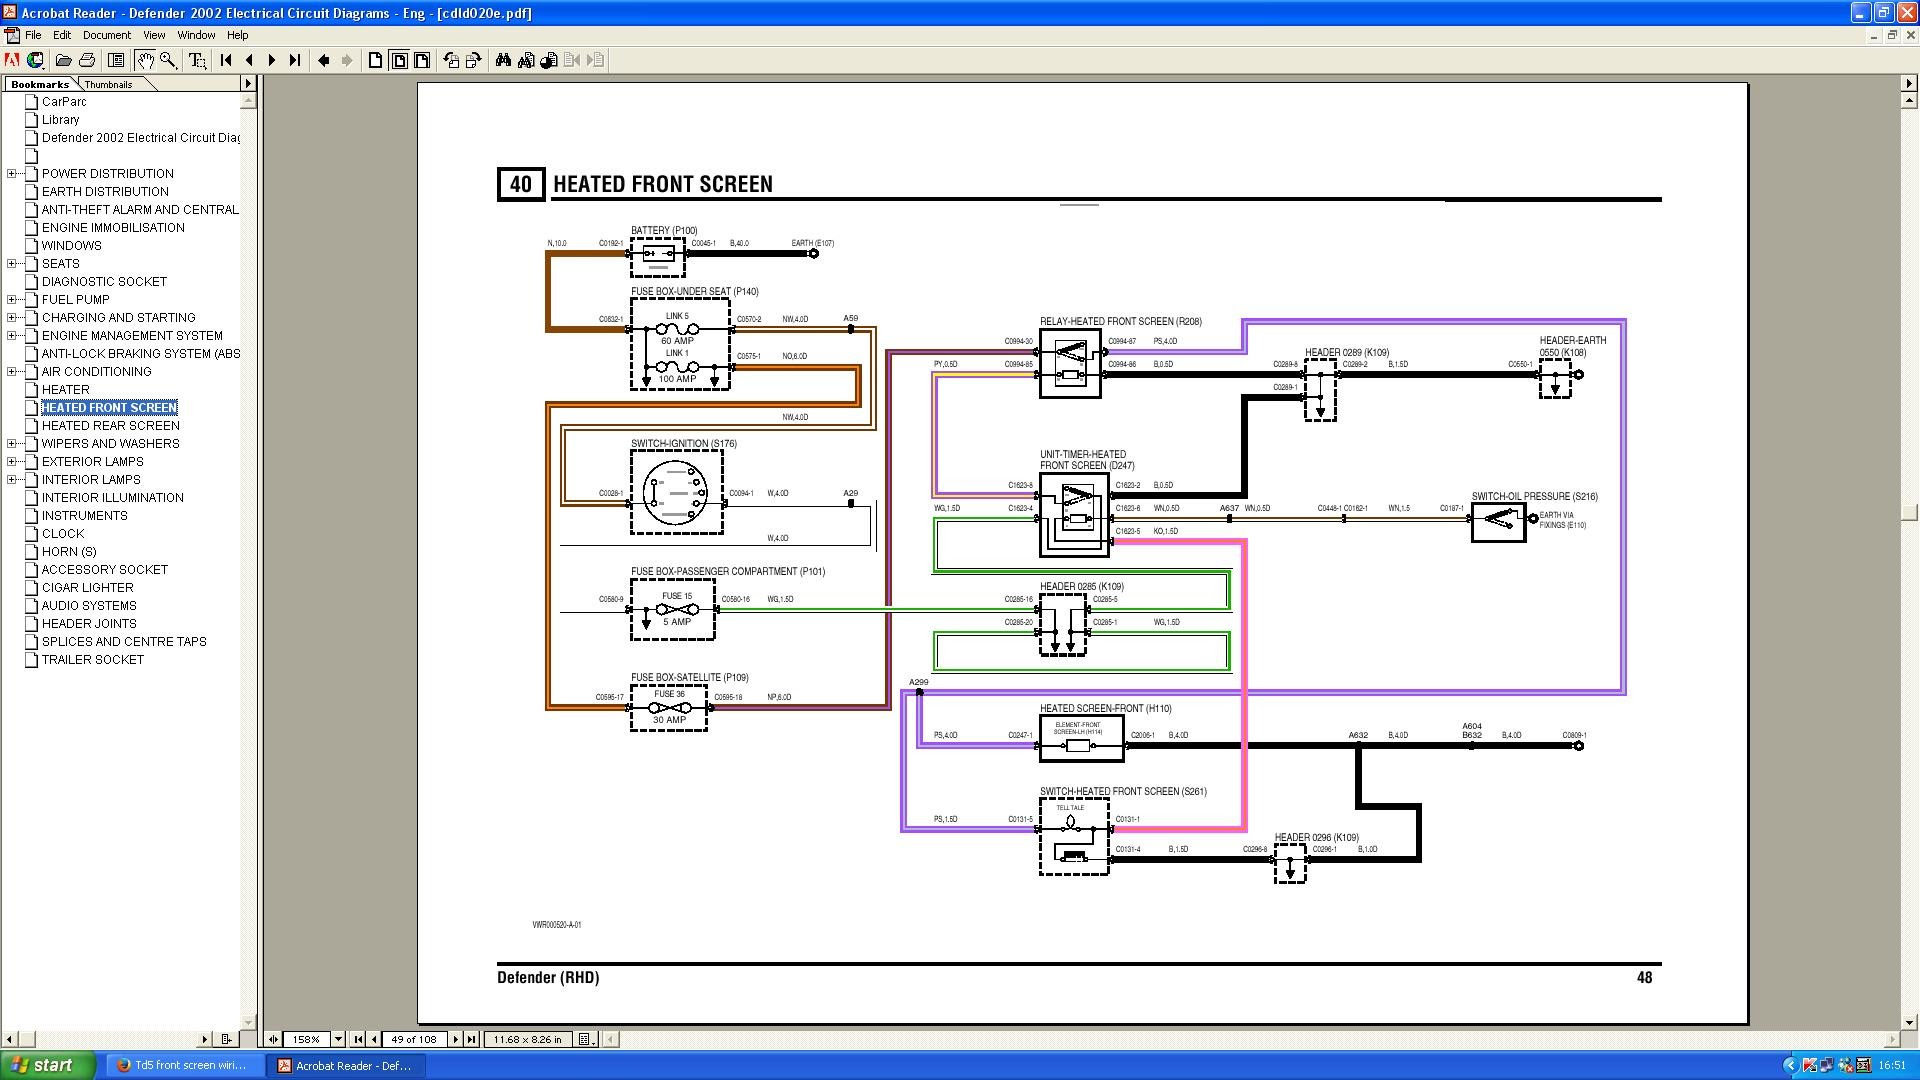Expand the HEATER bookmarks tree item
Viewport: 1920px width, 1080px height.
(13, 389)
